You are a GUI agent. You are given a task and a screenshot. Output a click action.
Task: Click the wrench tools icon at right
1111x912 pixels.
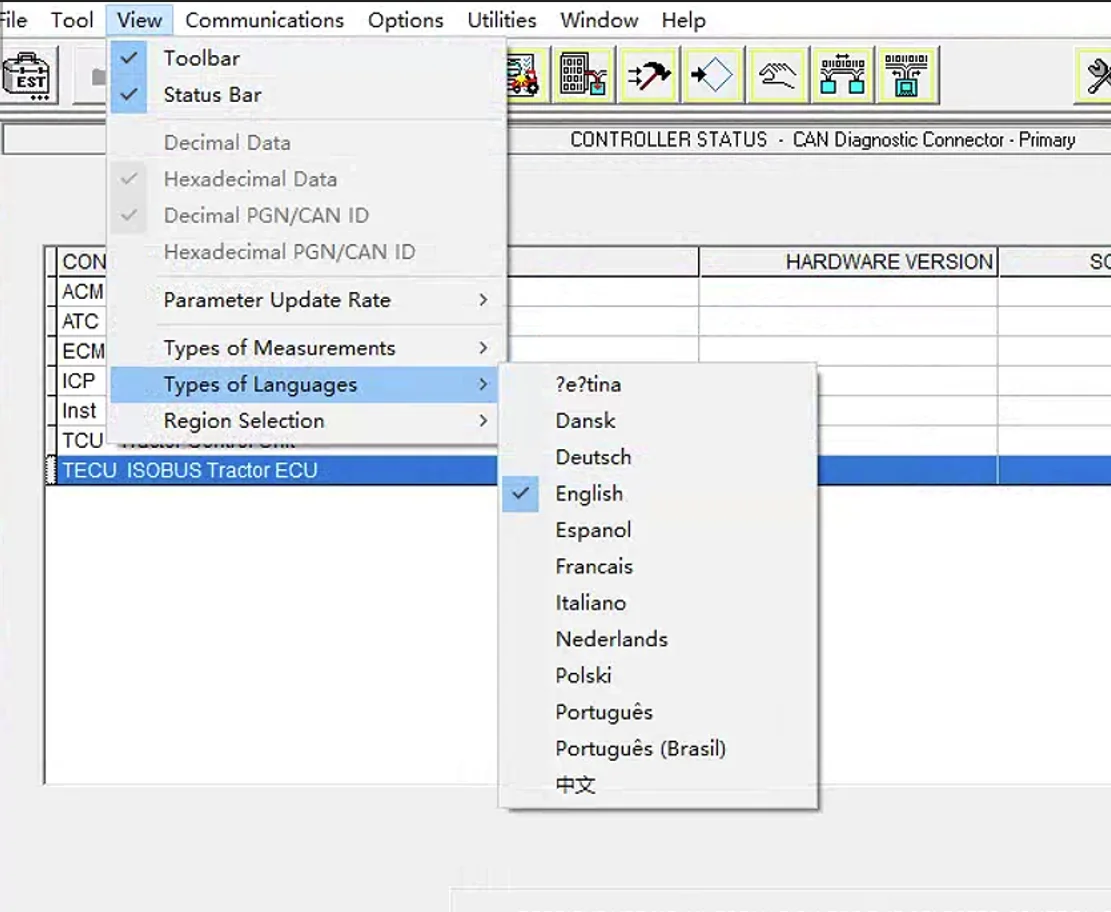point(1096,75)
